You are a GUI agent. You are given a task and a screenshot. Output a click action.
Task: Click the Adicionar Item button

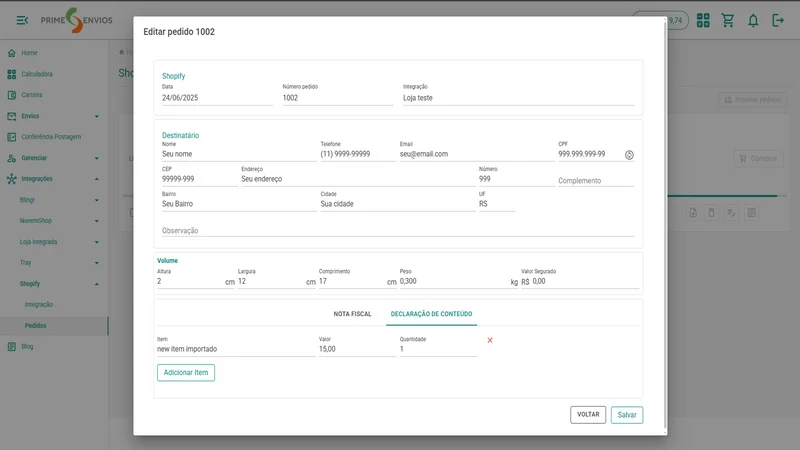tap(186, 372)
